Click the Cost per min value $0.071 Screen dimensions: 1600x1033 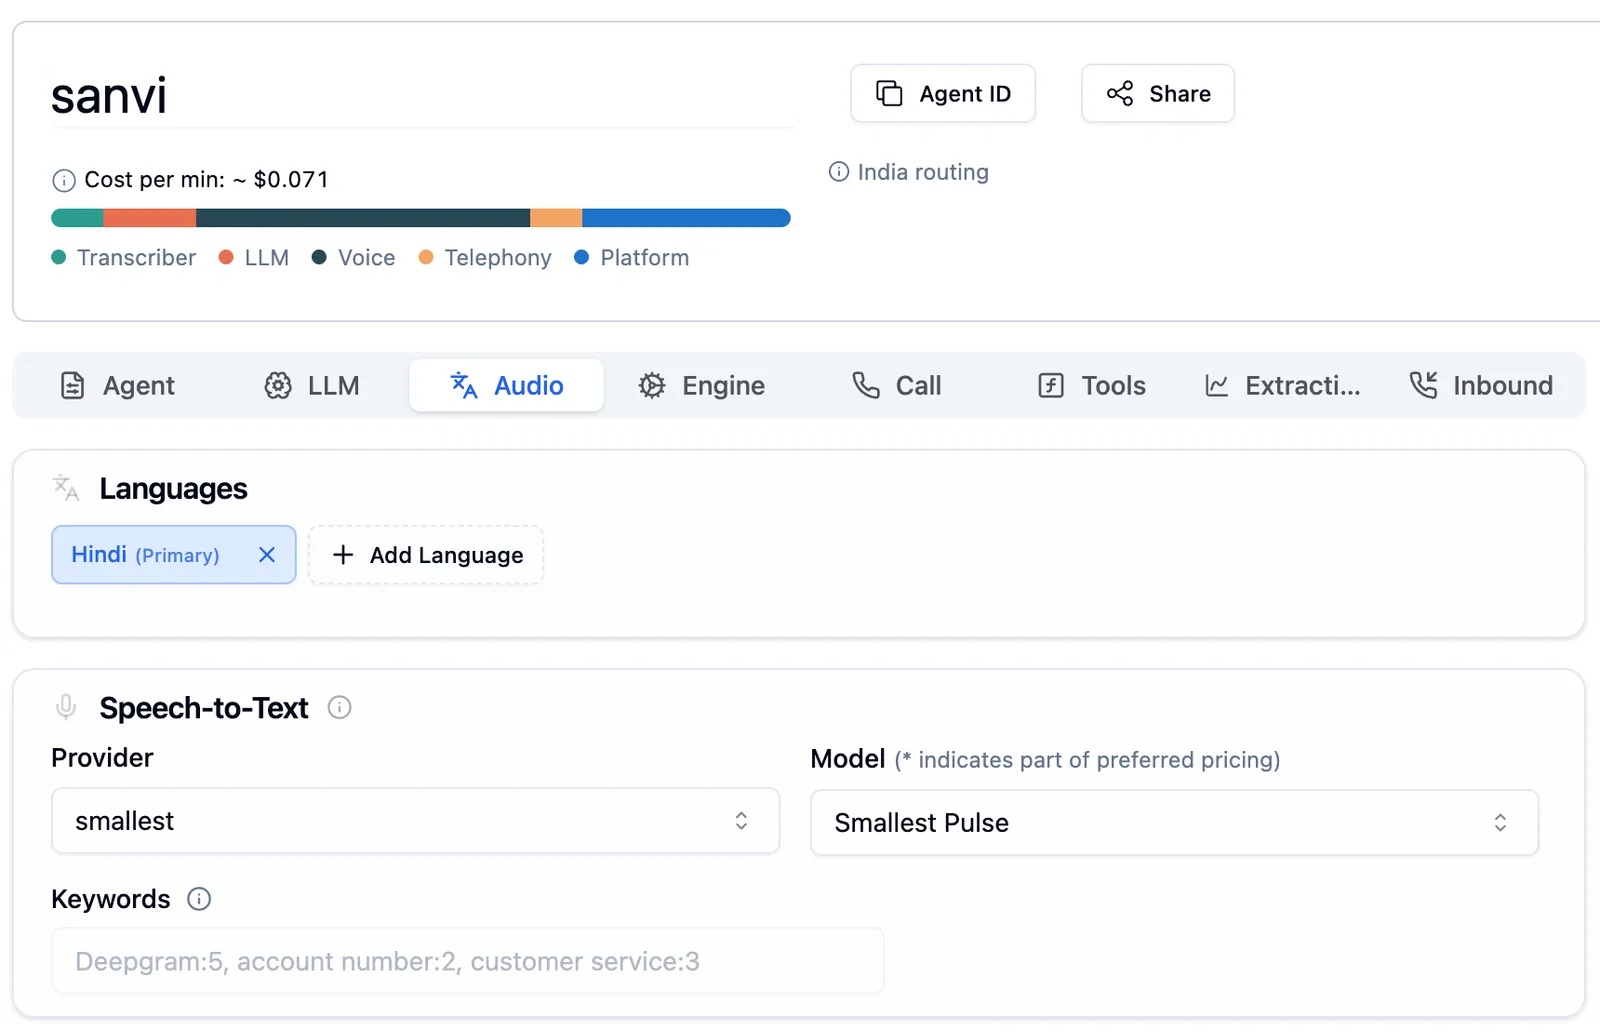(x=291, y=180)
